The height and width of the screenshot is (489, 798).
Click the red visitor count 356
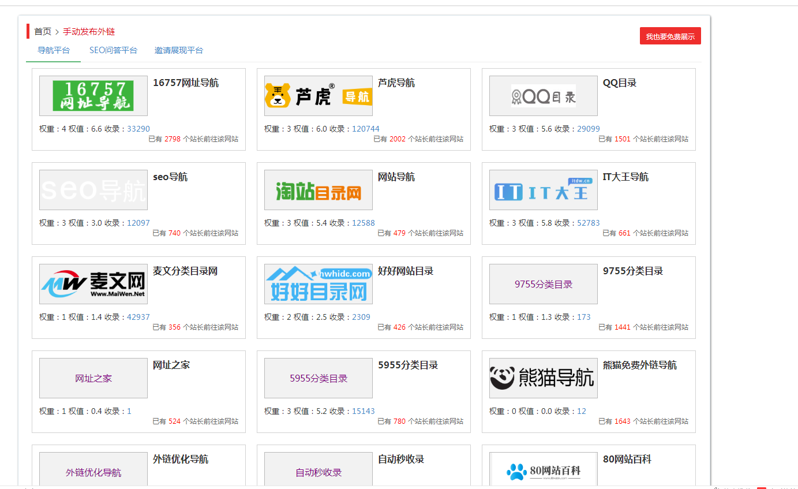coord(175,328)
